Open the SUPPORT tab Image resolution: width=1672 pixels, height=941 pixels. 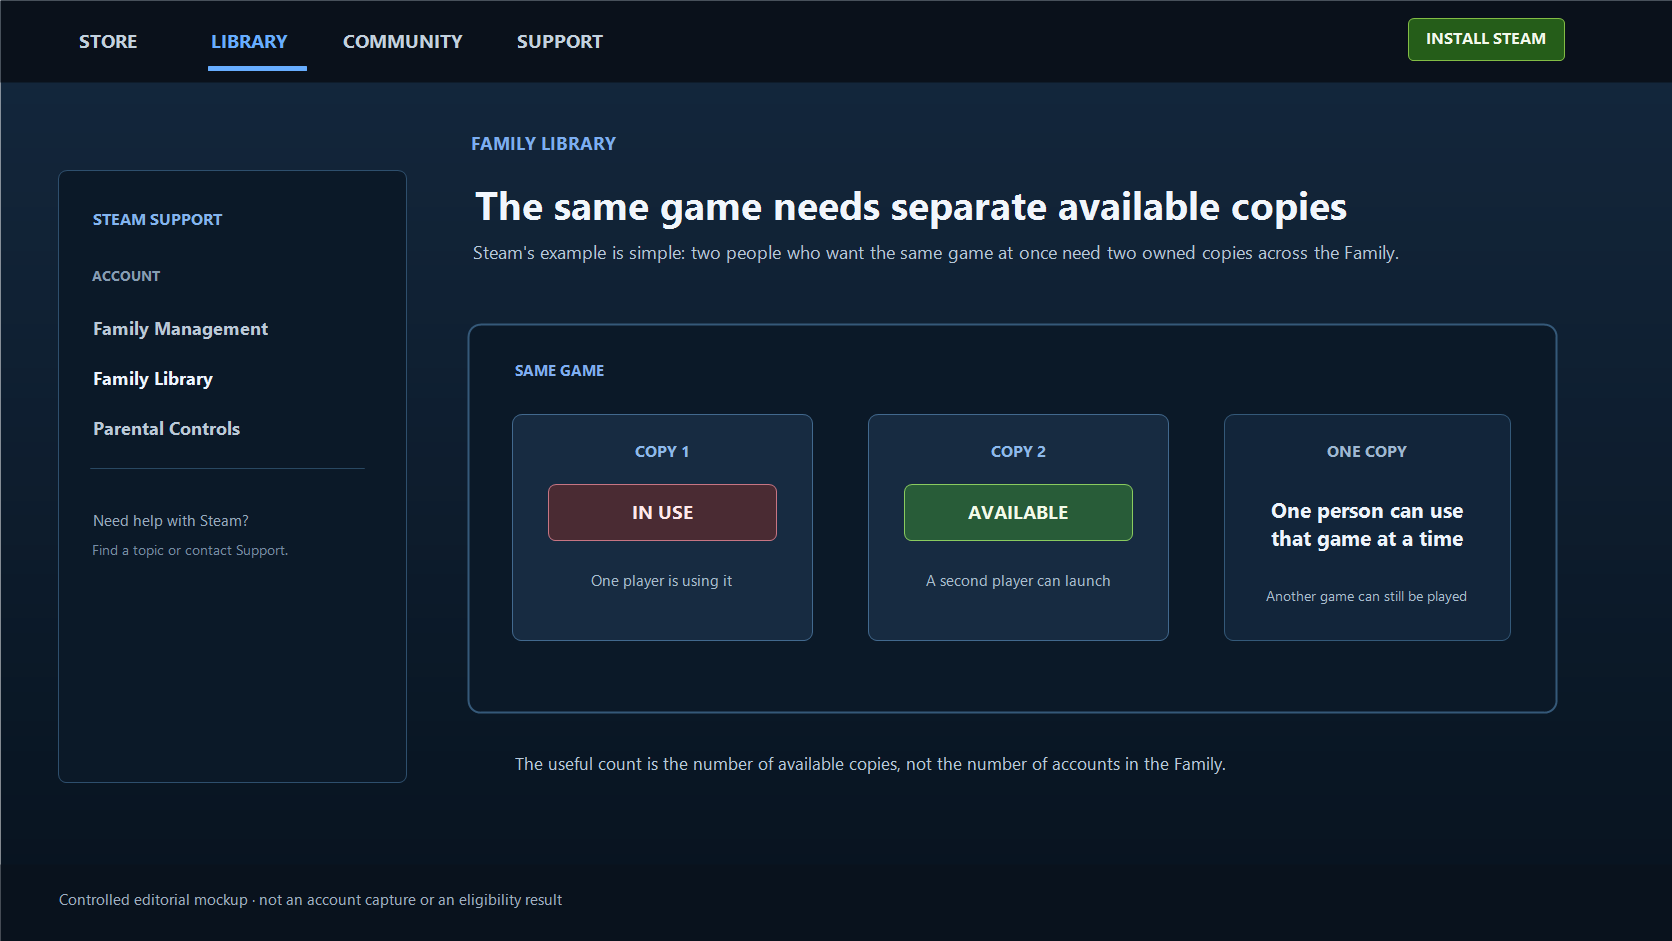[x=559, y=41]
